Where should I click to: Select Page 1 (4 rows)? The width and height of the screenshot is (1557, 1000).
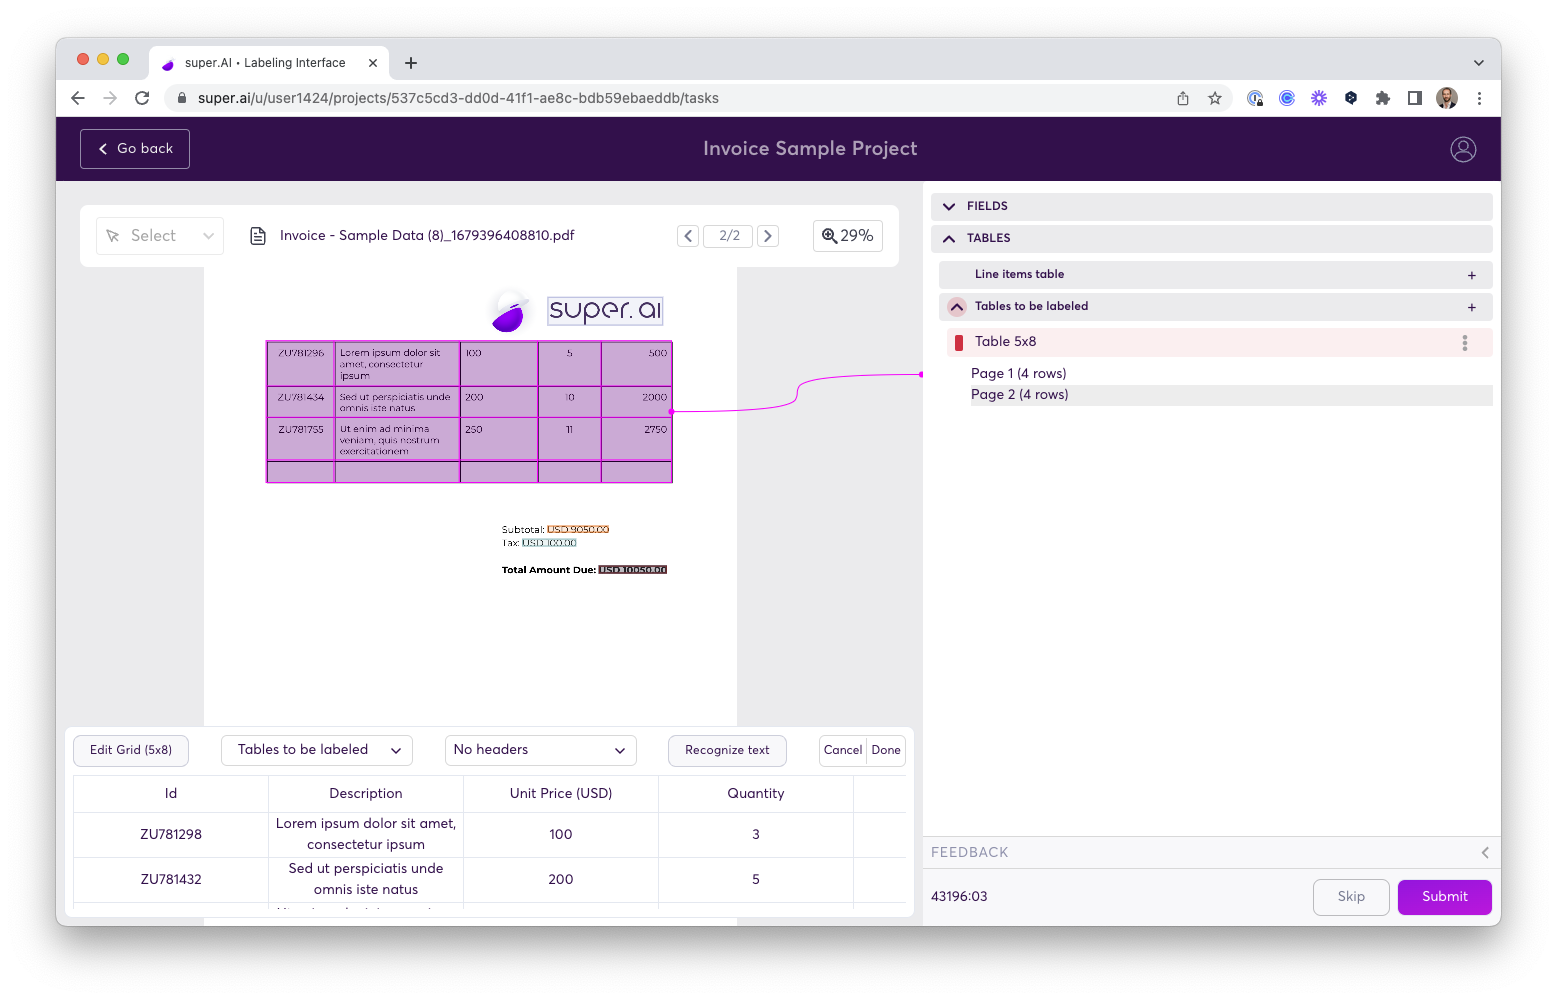click(1019, 373)
